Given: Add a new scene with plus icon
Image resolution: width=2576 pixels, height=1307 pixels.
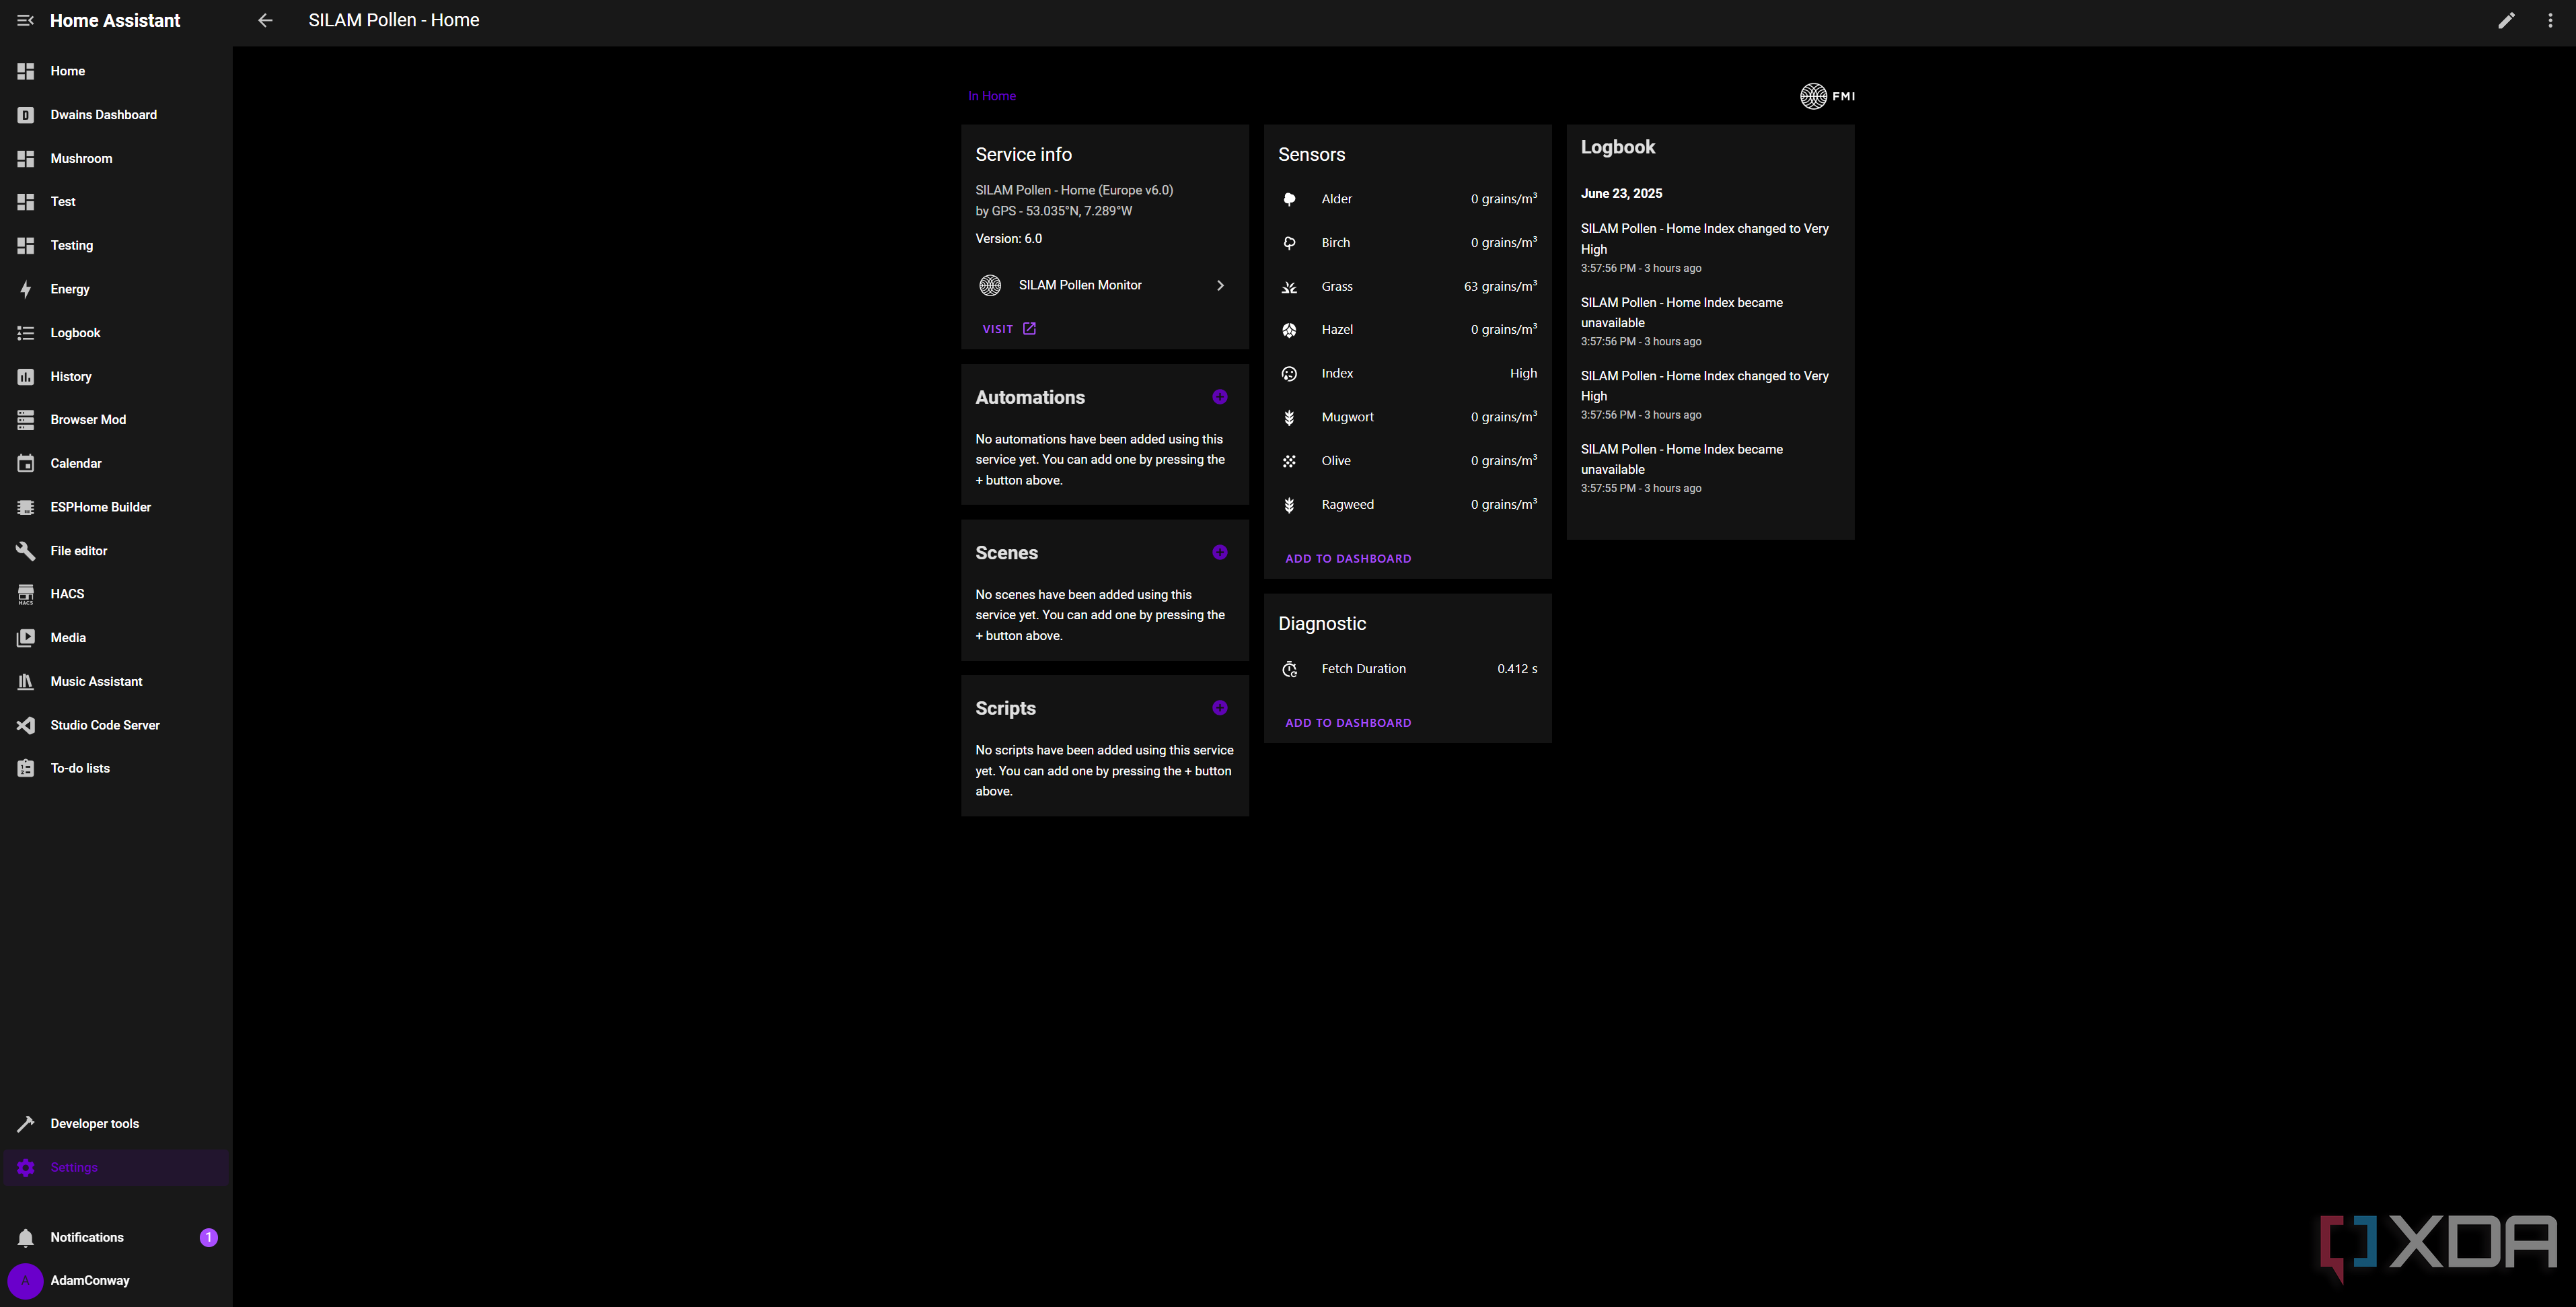Looking at the screenshot, I should (1220, 552).
